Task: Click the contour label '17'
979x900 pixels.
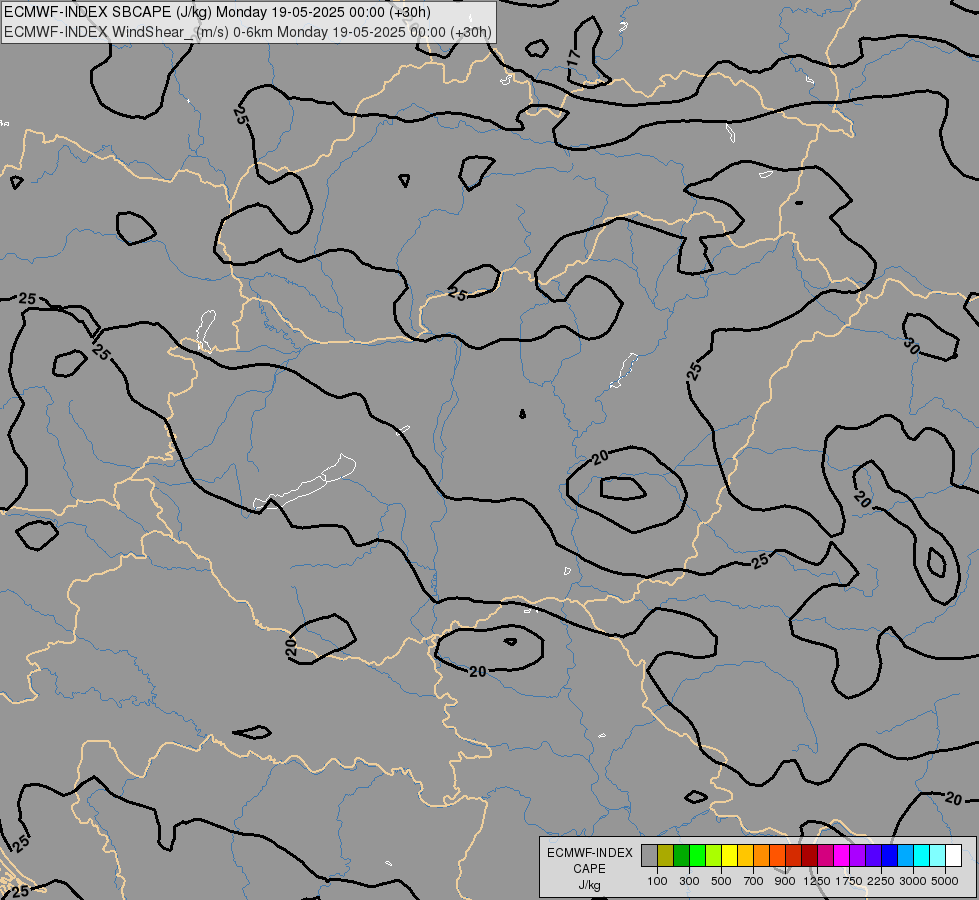Action: pos(574,57)
